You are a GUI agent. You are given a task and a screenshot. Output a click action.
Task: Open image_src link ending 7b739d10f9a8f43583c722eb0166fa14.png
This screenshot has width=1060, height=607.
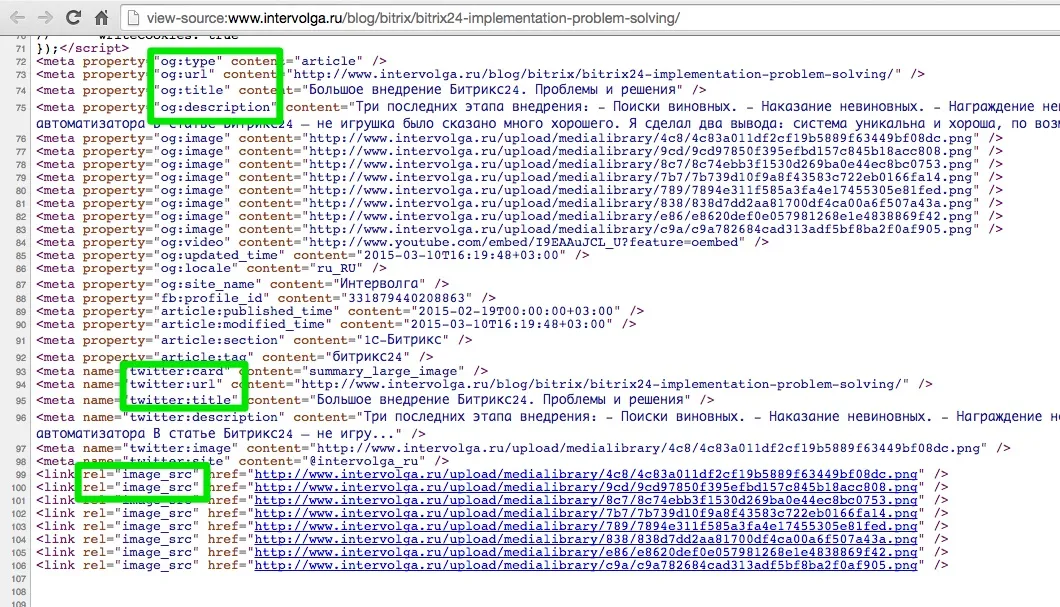pos(585,513)
